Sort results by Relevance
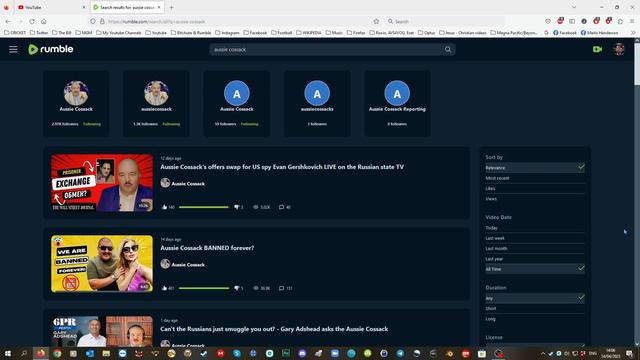The width and height of the screenshot is (640, 360). click(x=535, y=168)
